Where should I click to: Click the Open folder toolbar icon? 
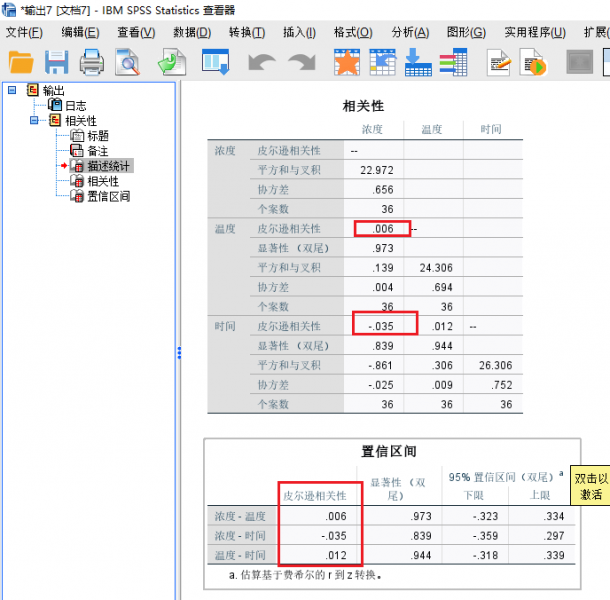tap(21, 62)
